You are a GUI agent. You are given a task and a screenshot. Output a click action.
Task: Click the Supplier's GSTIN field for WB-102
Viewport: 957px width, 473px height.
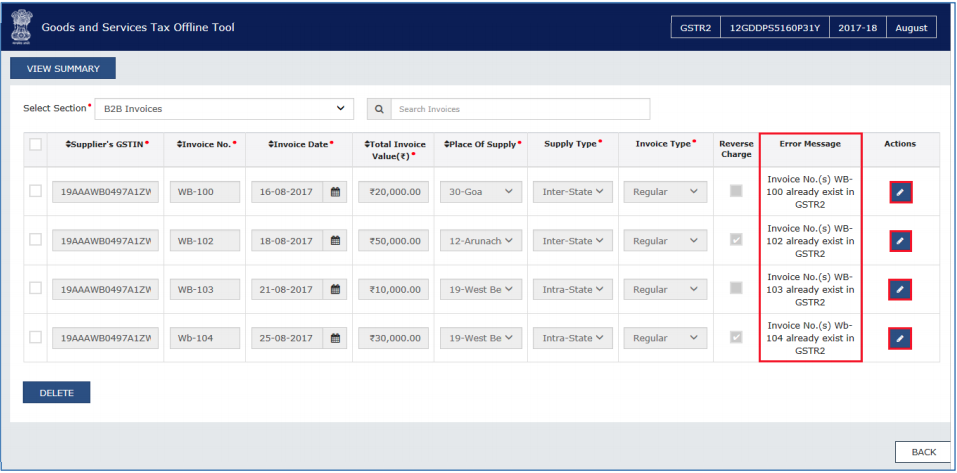(105, 240)
